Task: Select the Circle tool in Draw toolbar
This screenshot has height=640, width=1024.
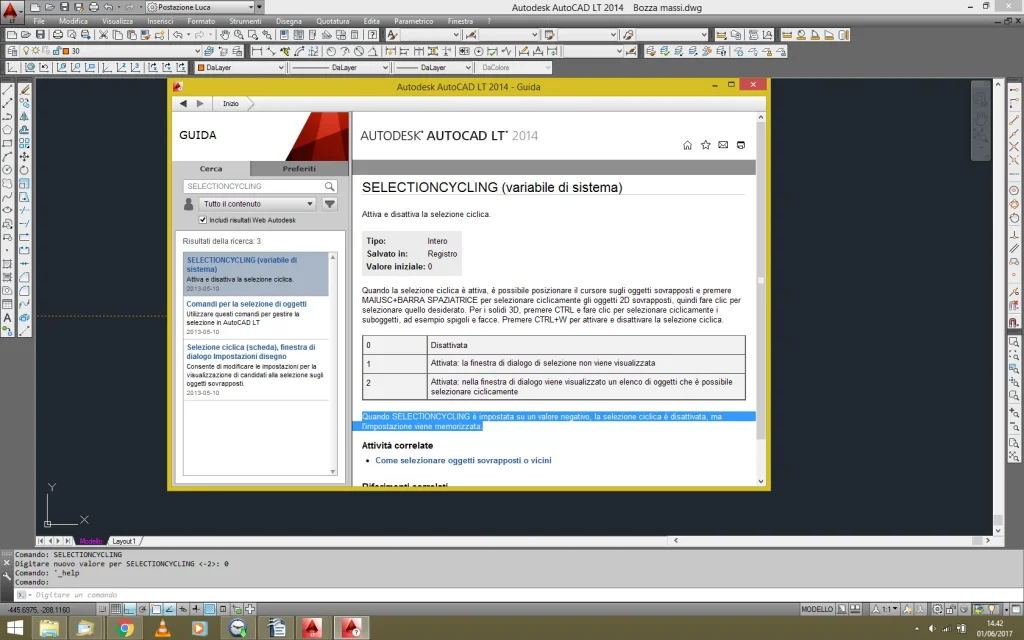Action: pyautogui.click(x=7, y=170)
